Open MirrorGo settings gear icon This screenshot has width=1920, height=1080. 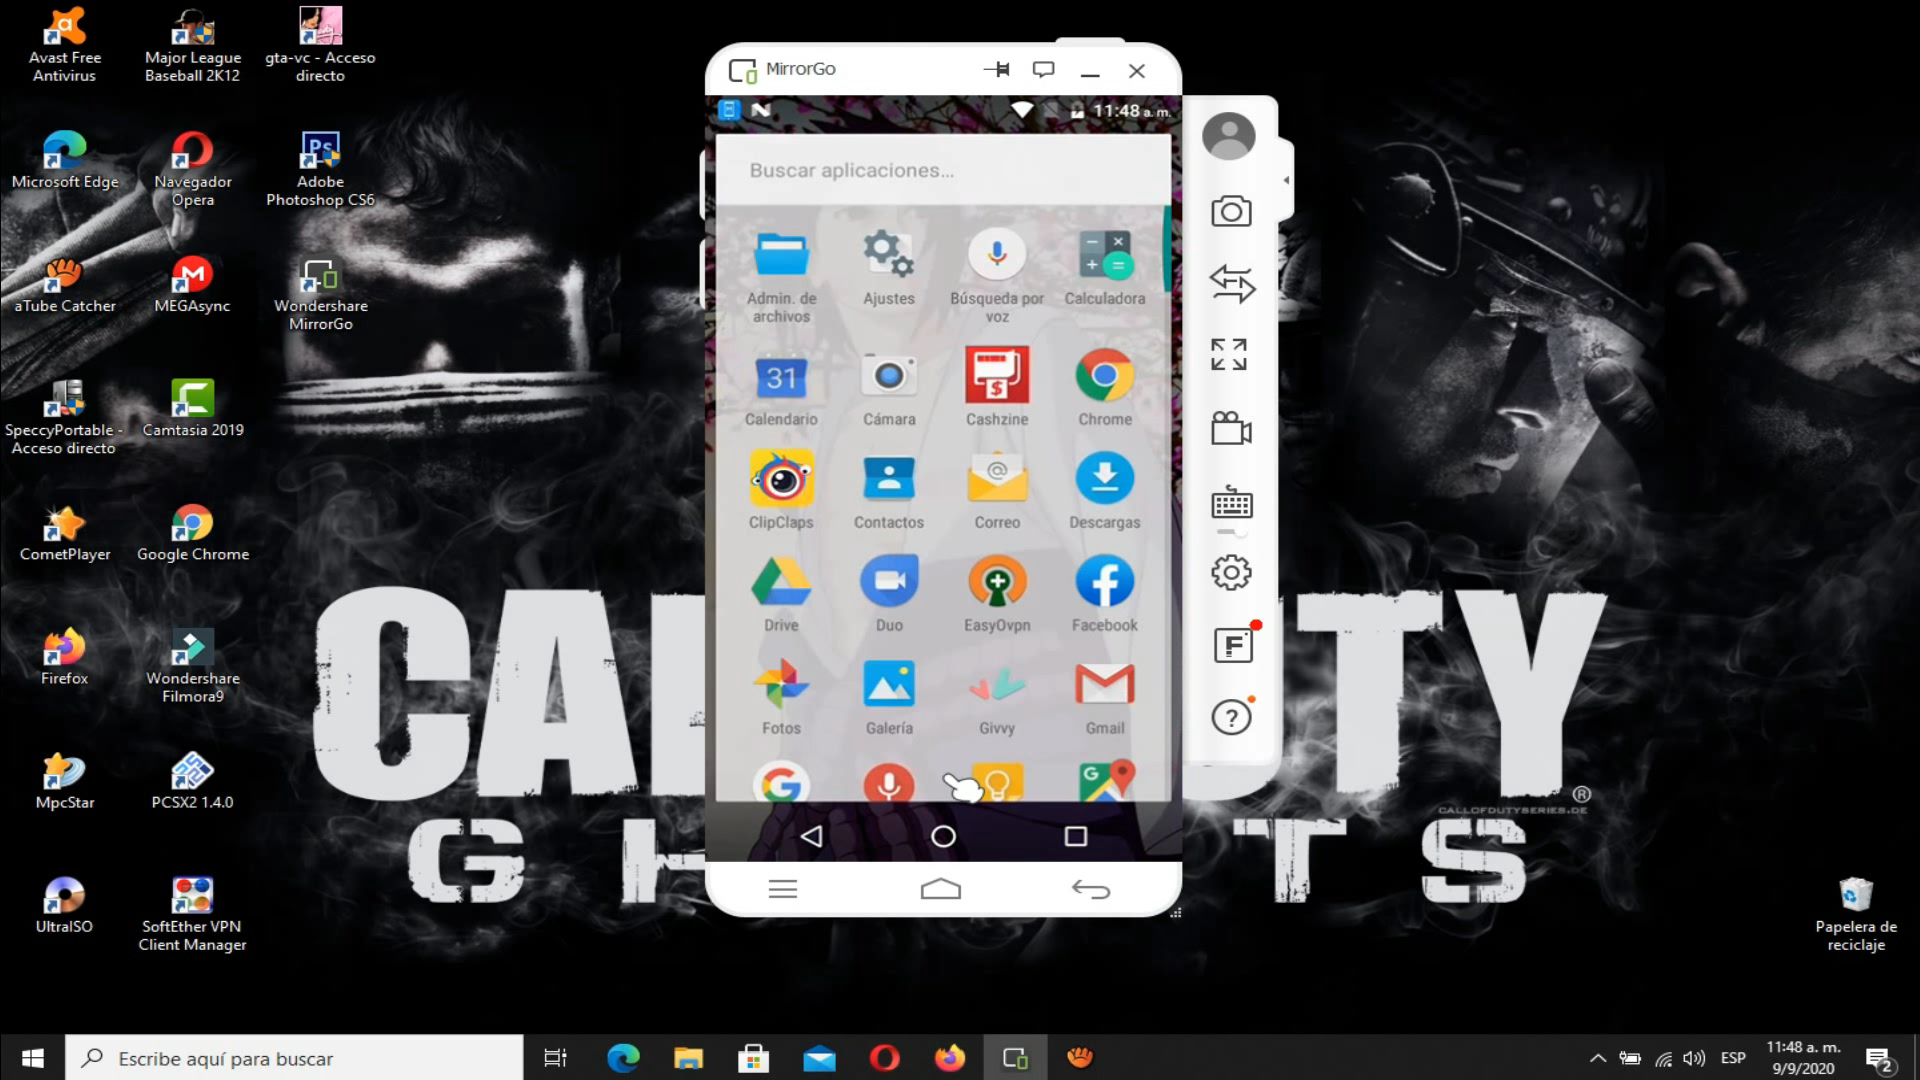coord(1231,573)
